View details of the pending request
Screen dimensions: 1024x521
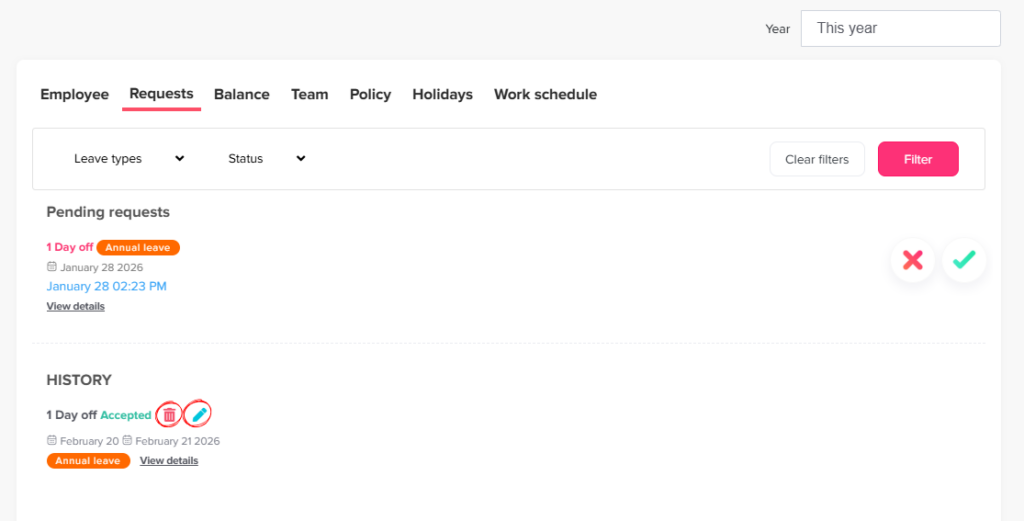[x=75, y=306]
